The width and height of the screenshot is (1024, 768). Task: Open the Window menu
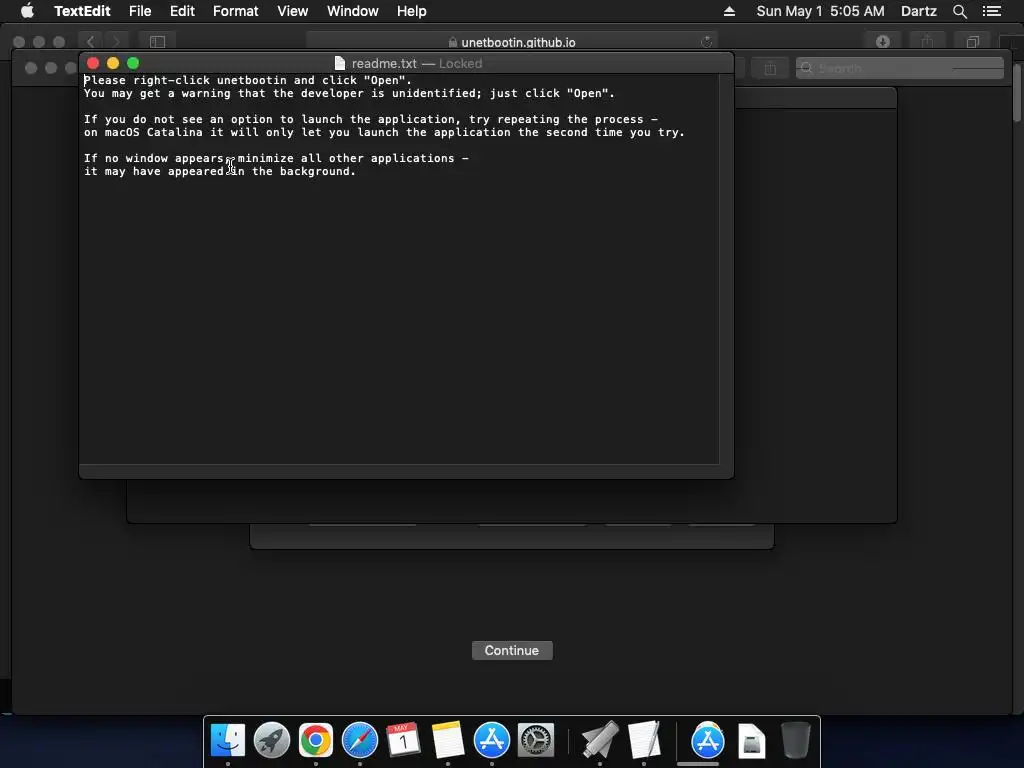353,11
